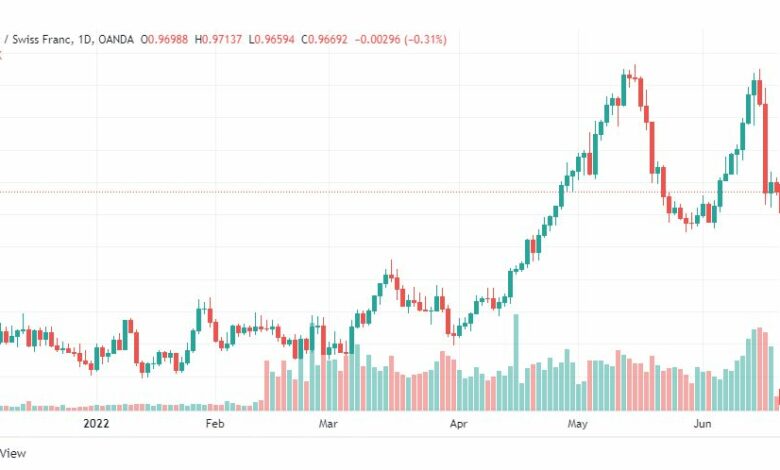Click the partial View logo text
This screenshot has width=780, height=470.
click(x=13, y=453)
